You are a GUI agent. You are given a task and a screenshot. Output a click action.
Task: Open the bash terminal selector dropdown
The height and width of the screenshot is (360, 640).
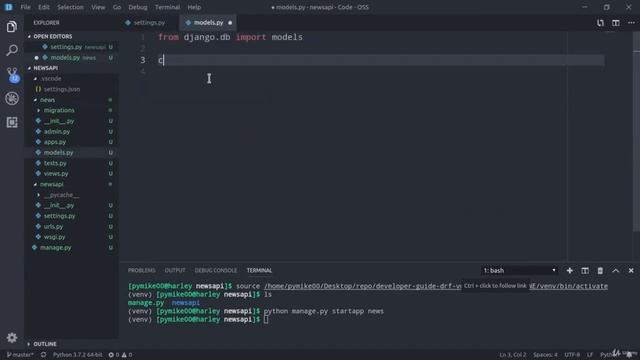[x=519, y=271]
